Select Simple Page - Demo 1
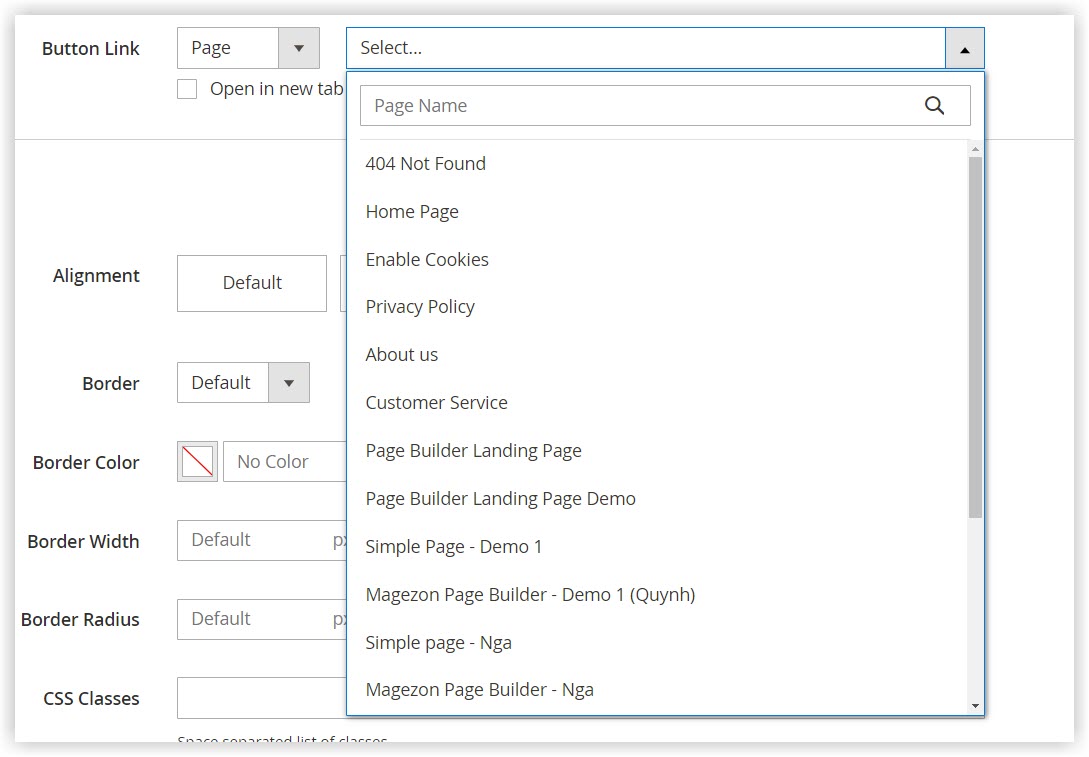Image resolution: width=1089 pixels, height=757 pixels. 454,547
